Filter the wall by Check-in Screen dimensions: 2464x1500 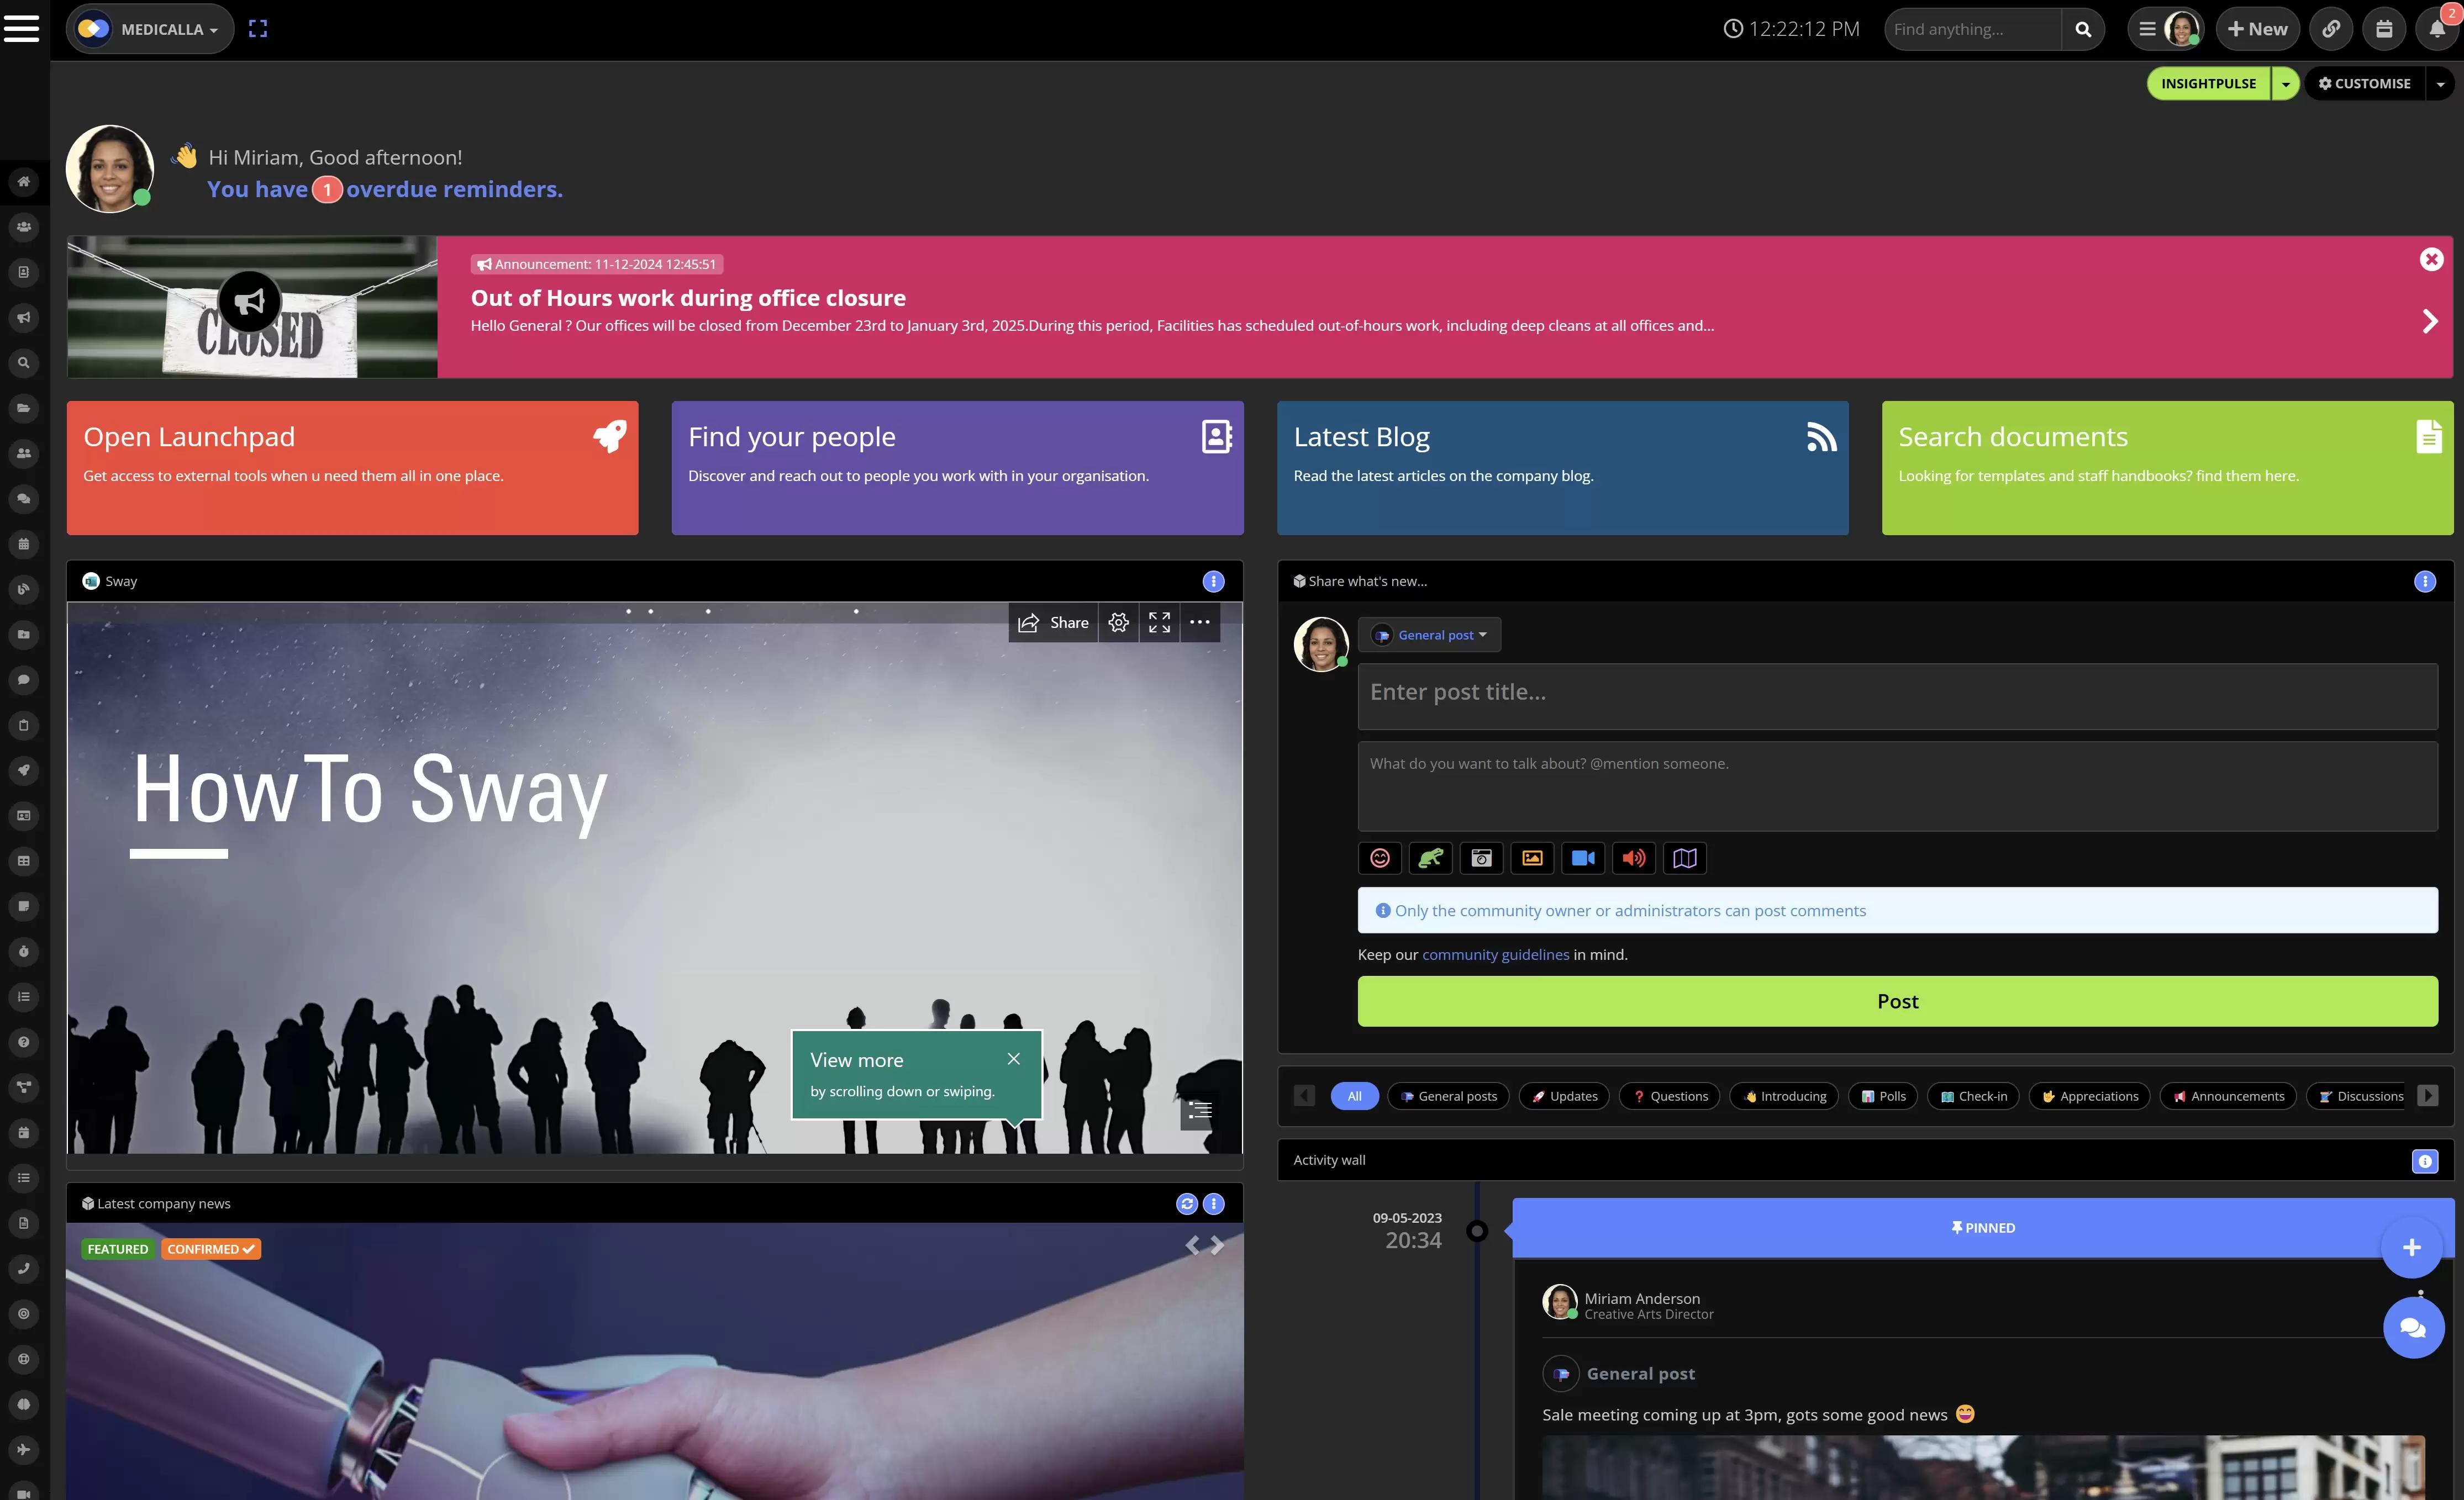point(1974,1096)
